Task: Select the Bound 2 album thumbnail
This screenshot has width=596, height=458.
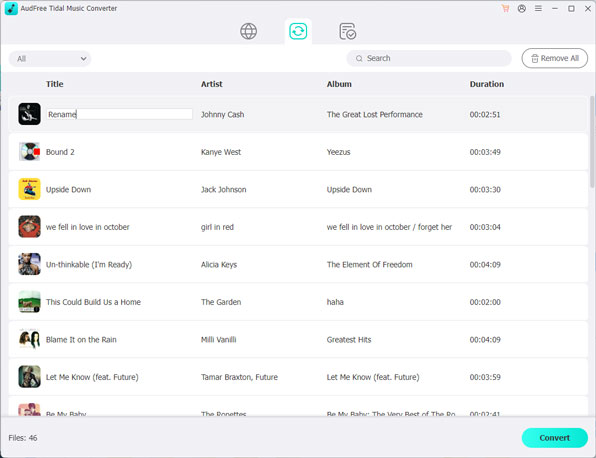Action: [29, 151]
